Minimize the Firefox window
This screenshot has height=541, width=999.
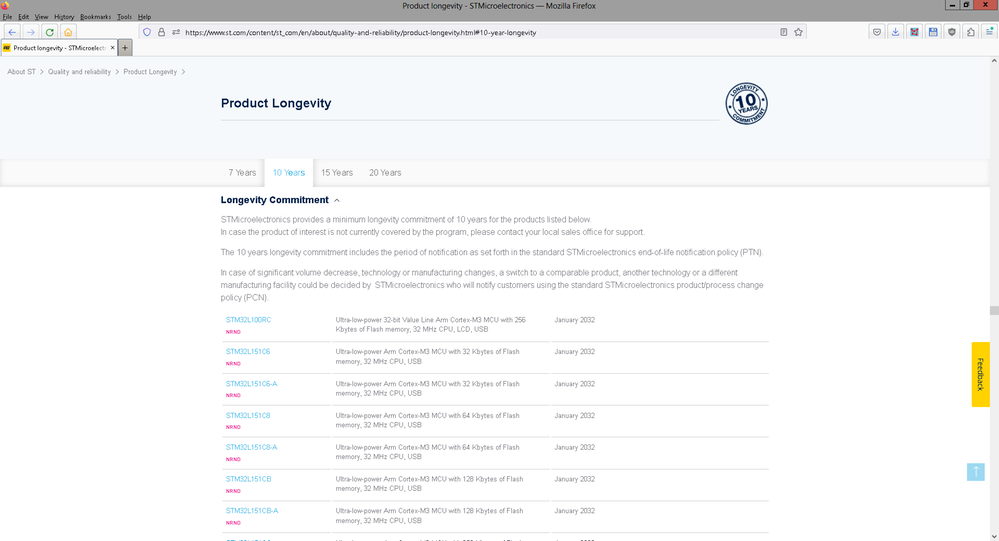click(x=952, y=5)
